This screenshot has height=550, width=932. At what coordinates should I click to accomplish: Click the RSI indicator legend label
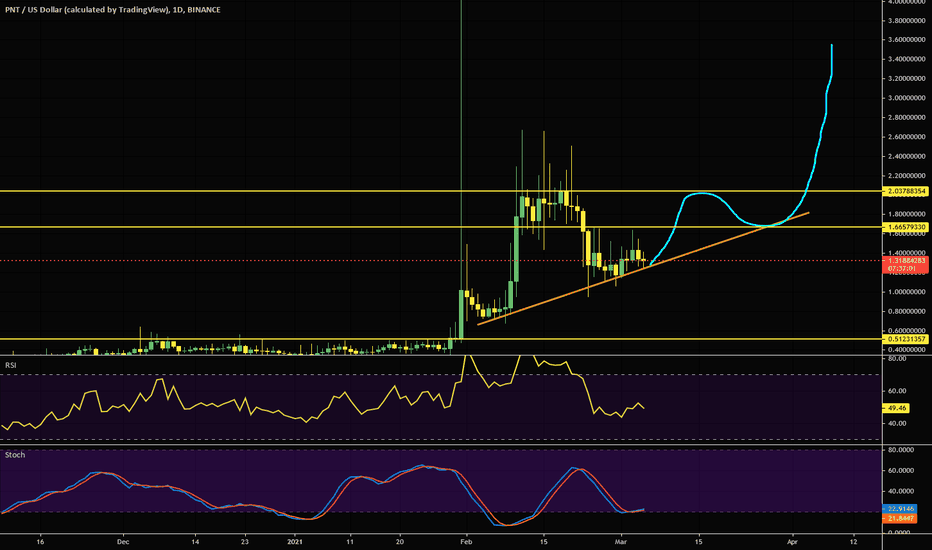tap(11, 365)
